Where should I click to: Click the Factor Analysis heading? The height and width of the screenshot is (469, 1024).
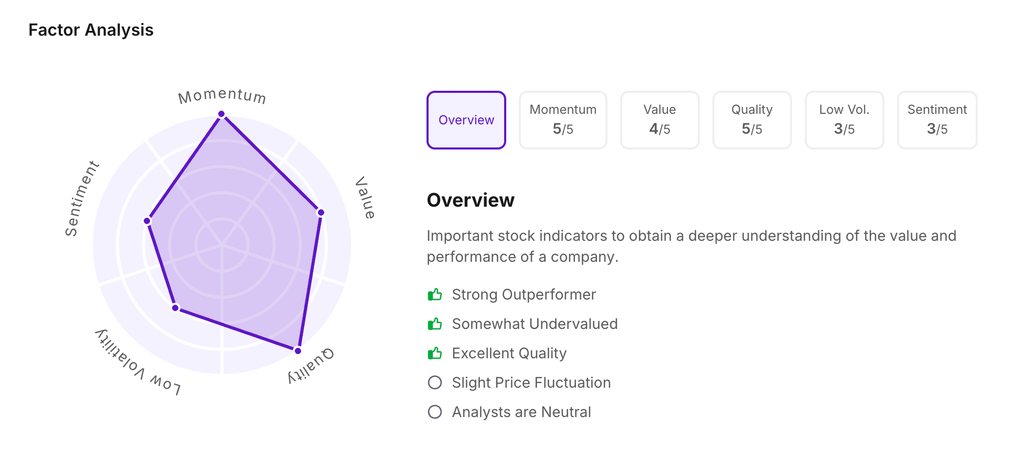click(91, 30)
